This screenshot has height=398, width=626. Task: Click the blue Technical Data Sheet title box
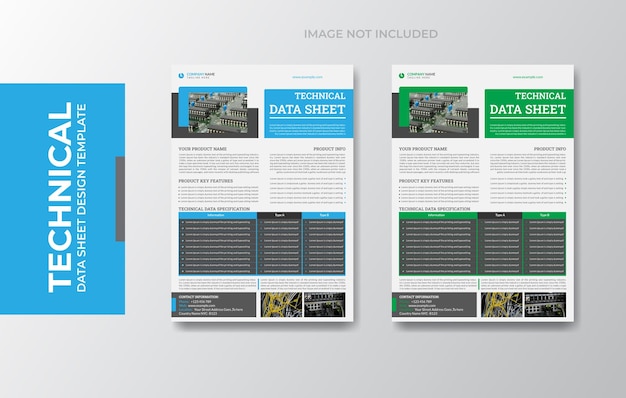coord(309,113)
